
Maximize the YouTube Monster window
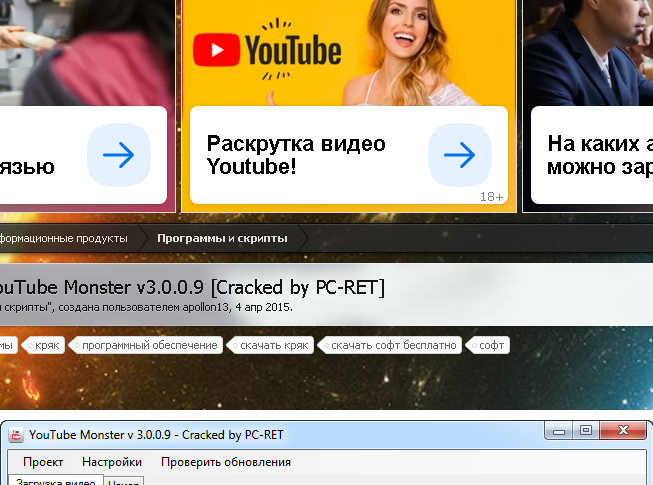tap(585, 432)
